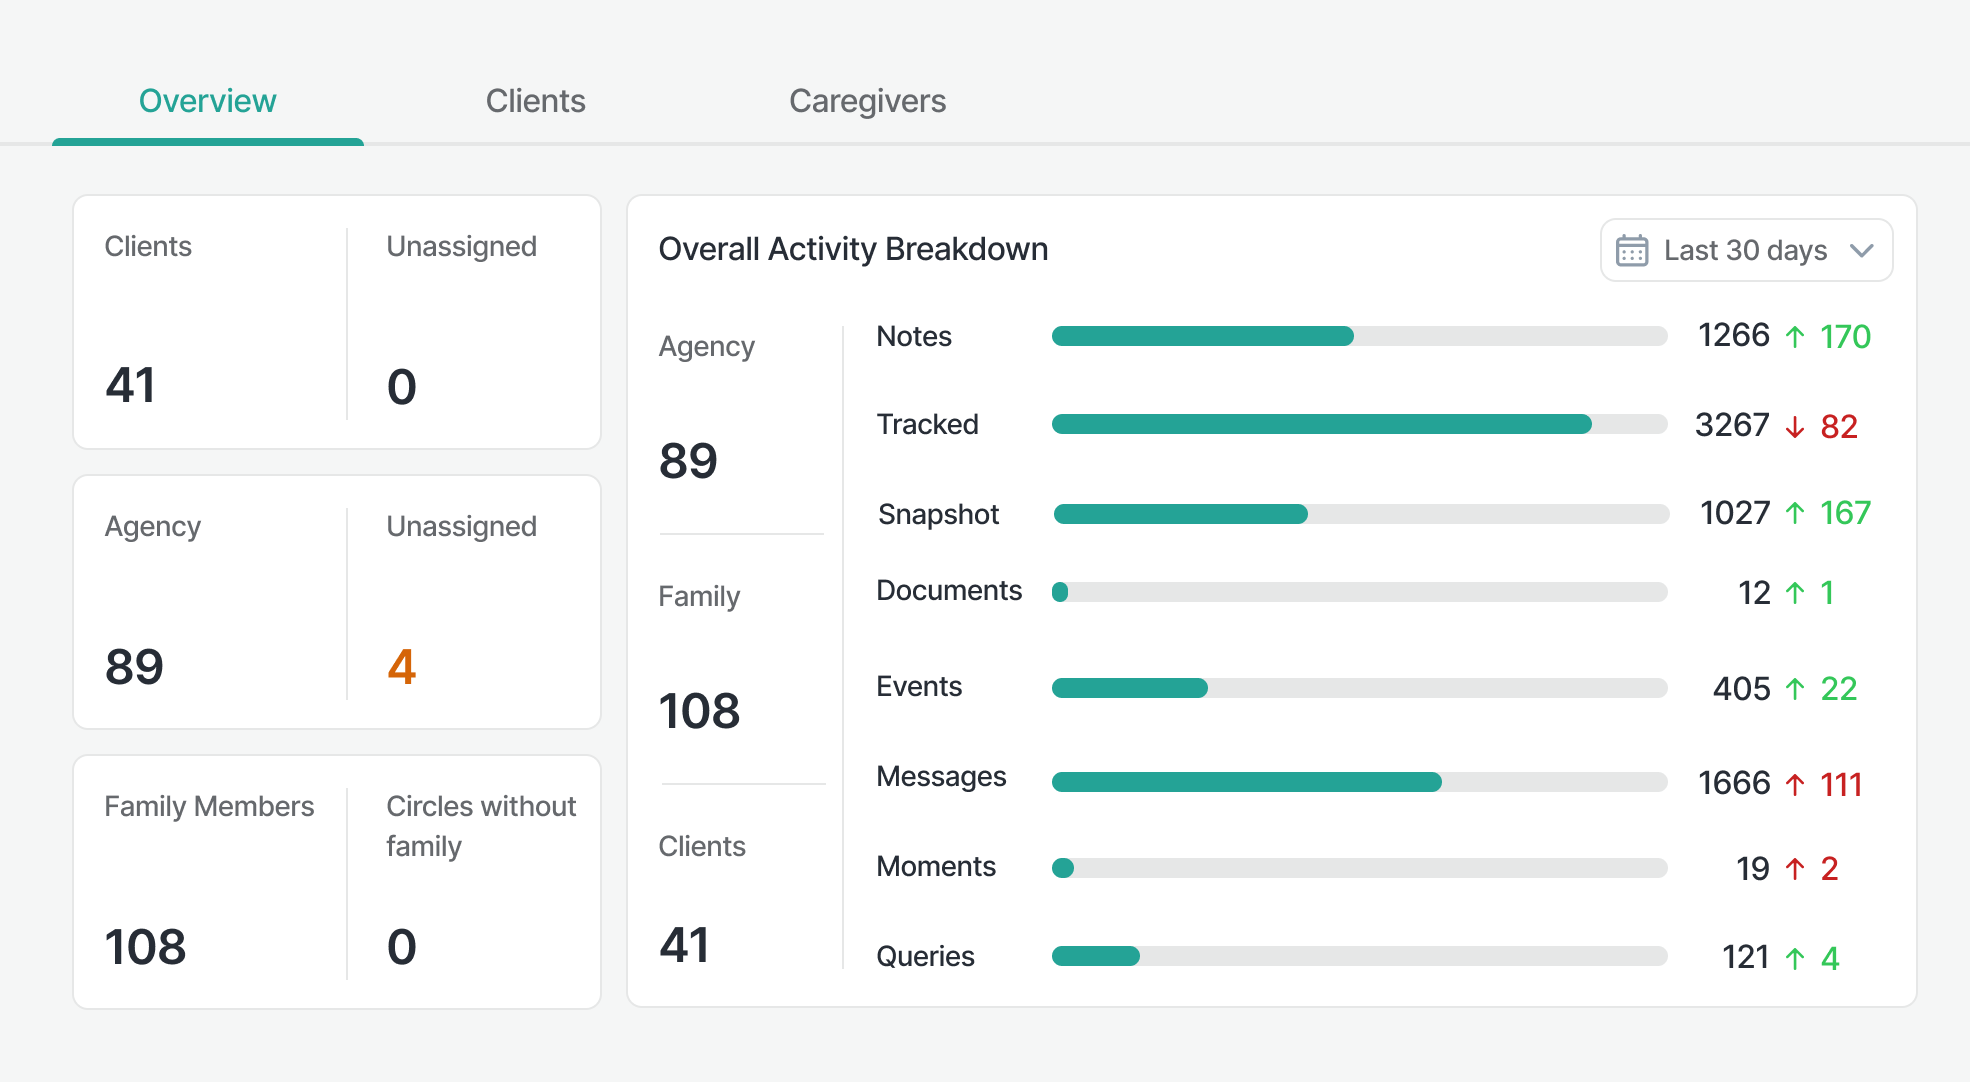Click the Family Members label

click(x=209, y=806)
